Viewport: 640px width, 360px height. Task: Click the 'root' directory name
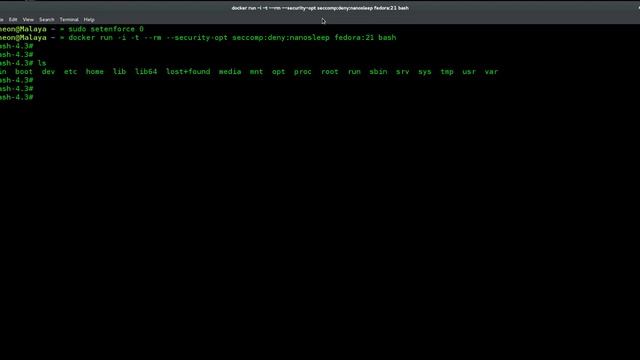click(329, 71)
